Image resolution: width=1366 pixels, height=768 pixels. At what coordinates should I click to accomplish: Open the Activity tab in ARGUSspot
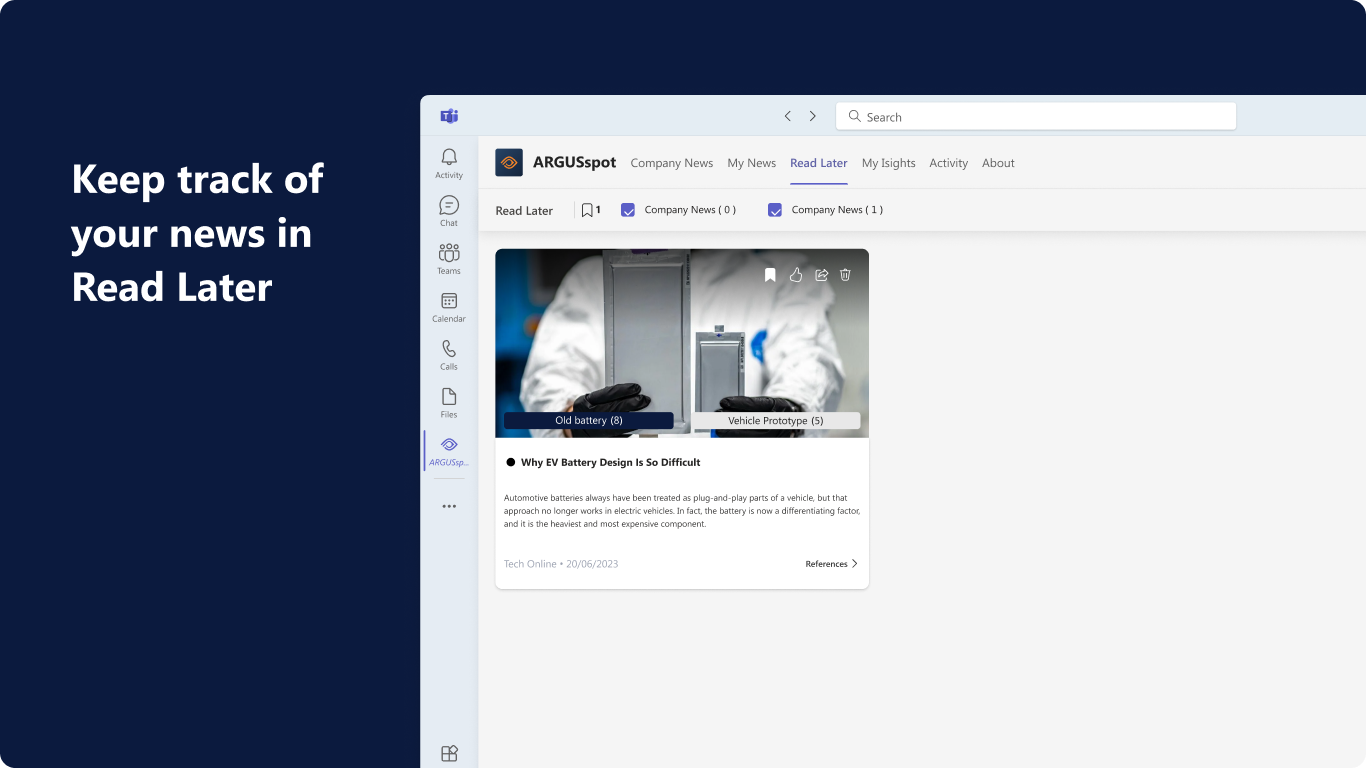tap(949, 163)
